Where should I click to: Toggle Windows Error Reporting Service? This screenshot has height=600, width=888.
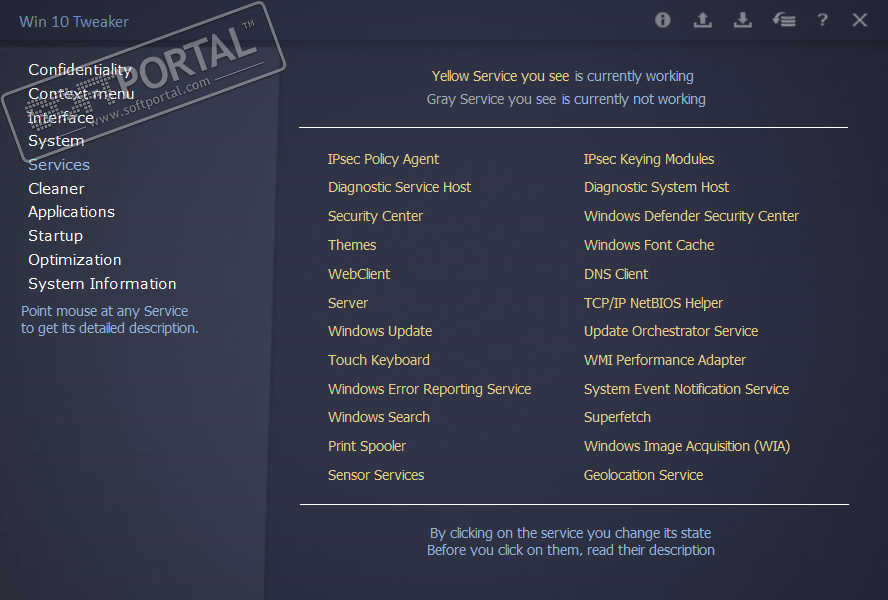tap(429, 389)
